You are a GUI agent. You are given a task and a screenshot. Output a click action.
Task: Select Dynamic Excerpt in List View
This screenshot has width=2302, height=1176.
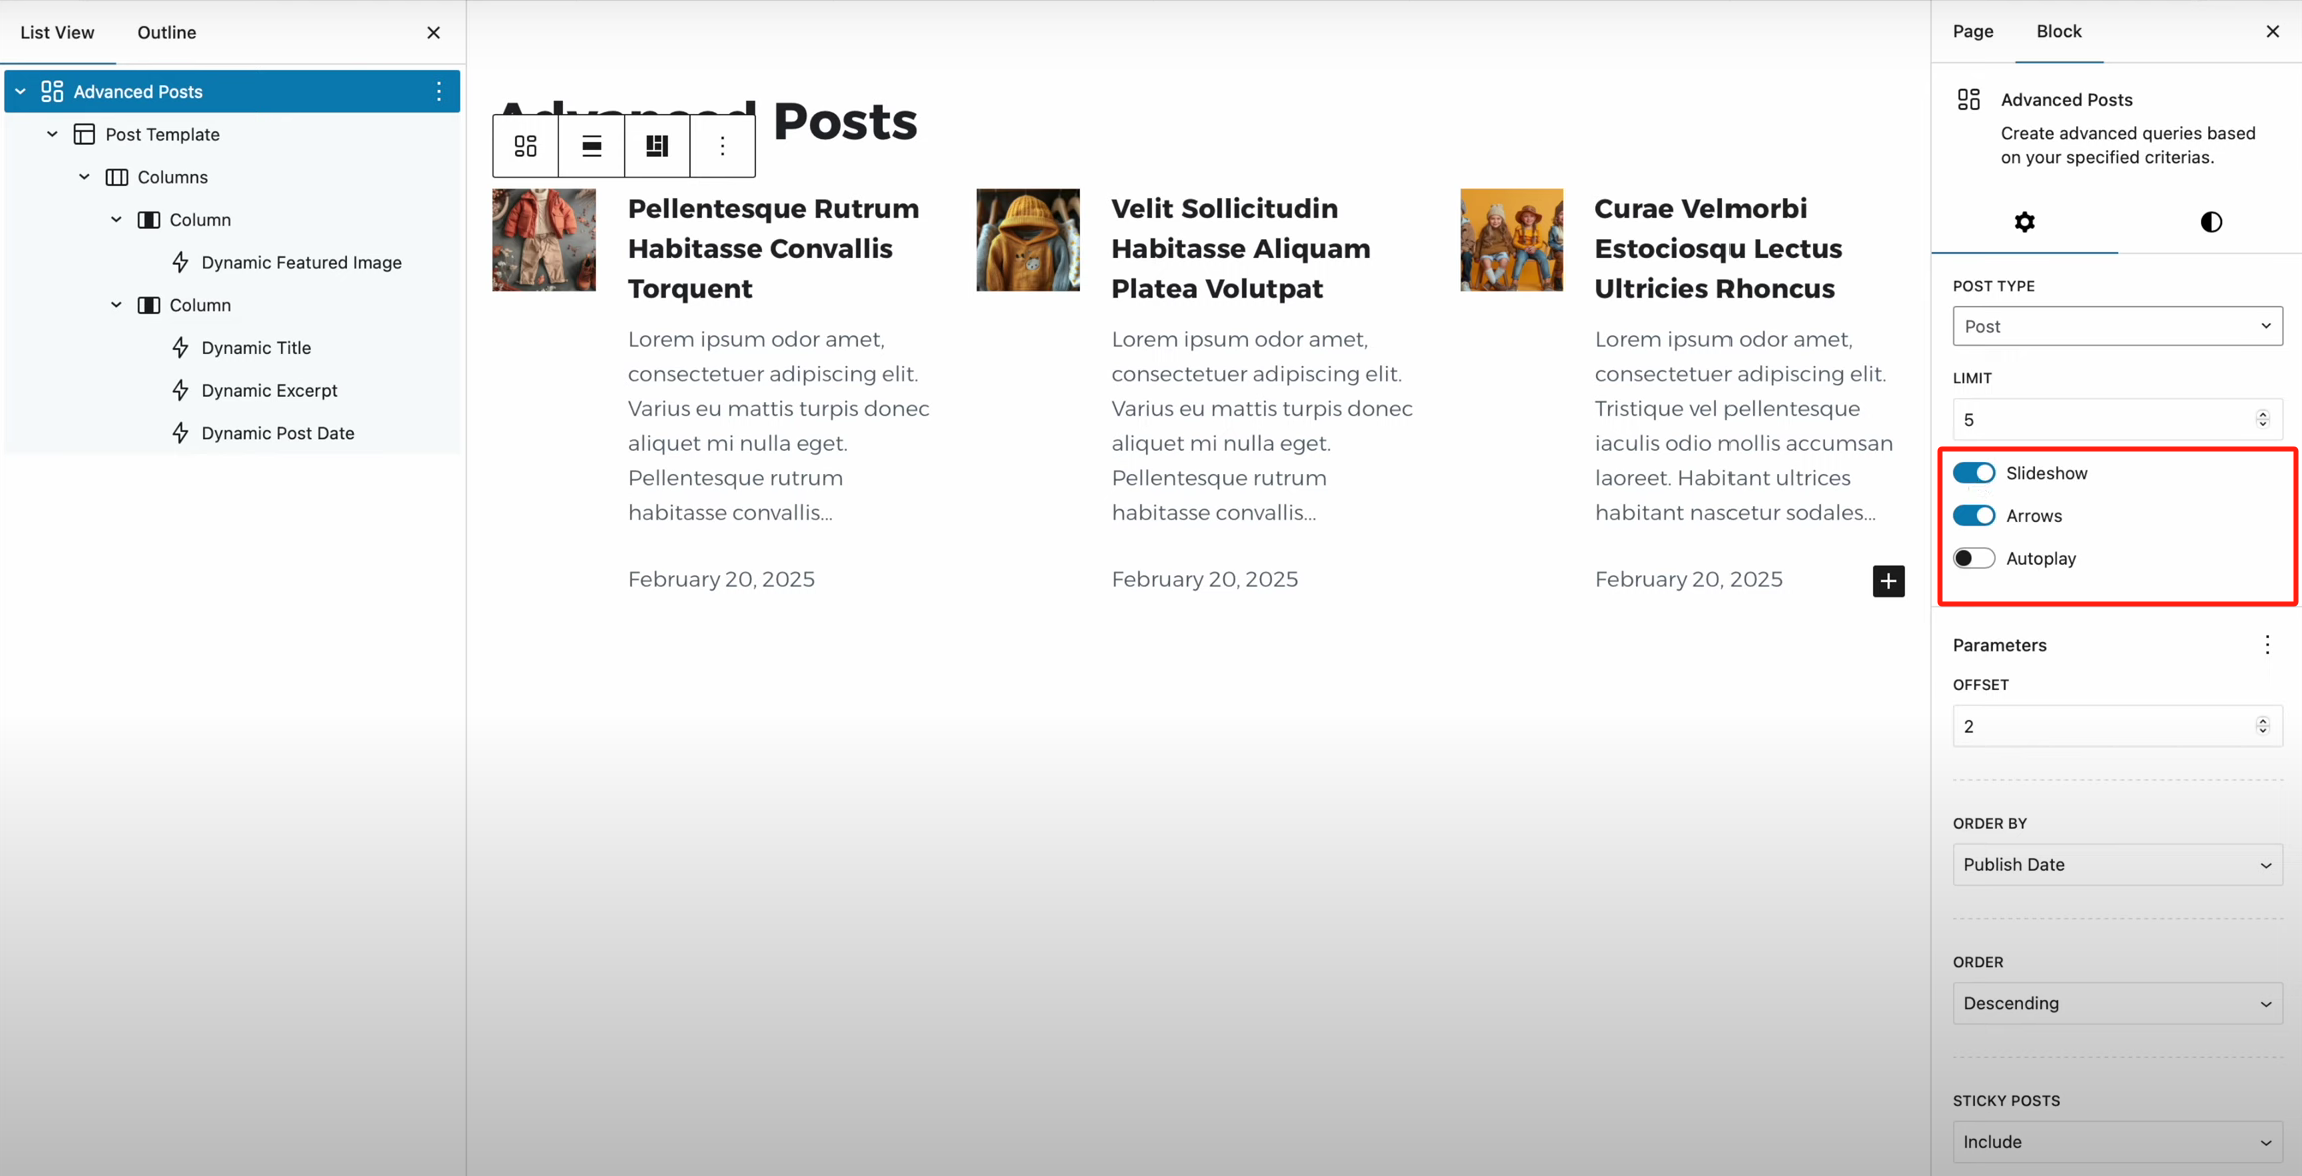point(269,391)
